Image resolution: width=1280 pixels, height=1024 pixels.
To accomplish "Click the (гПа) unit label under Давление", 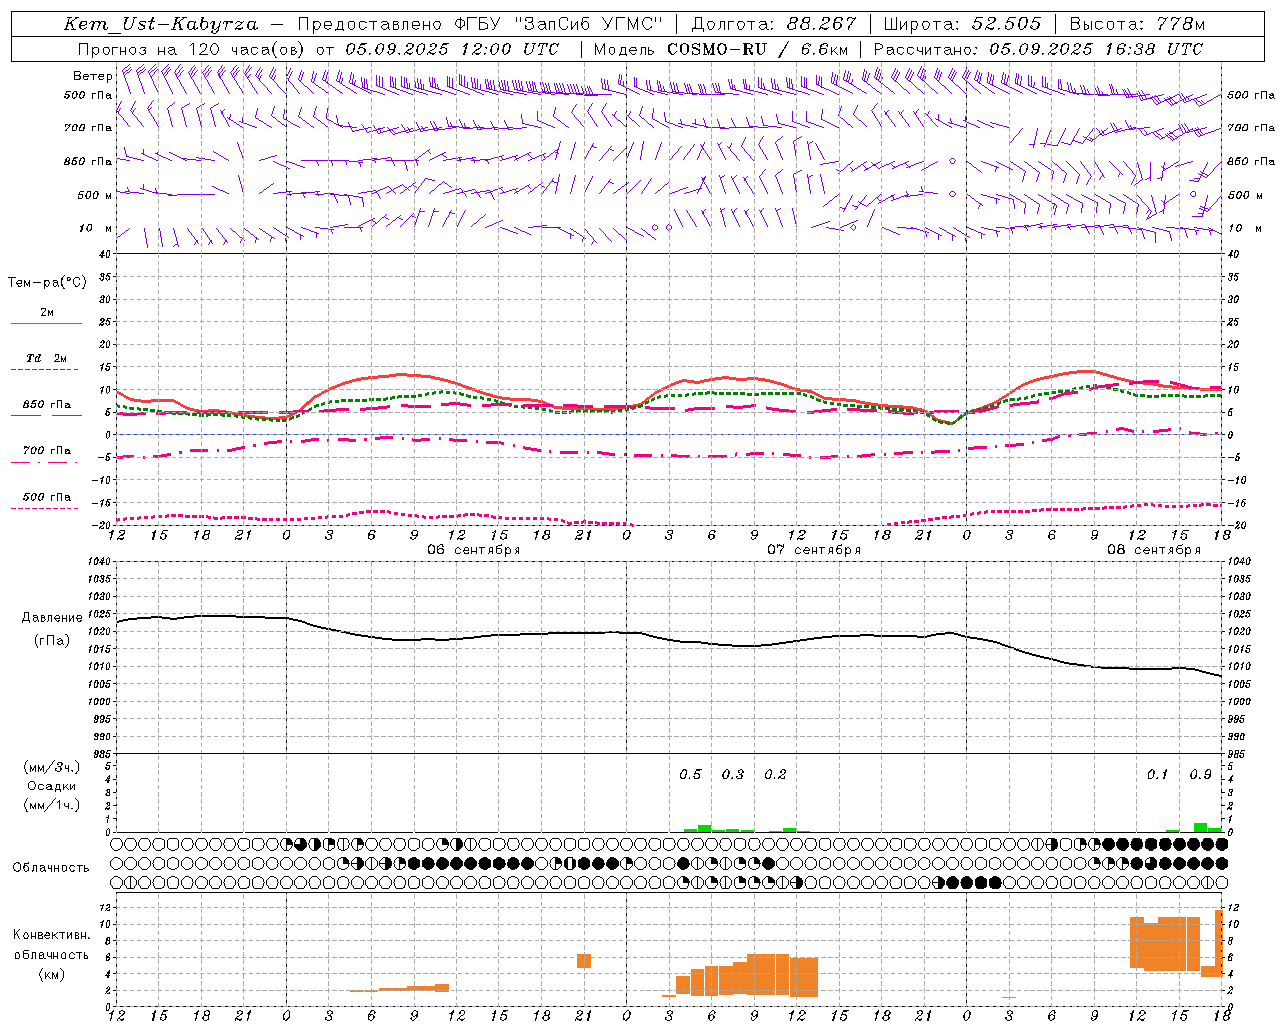I will coord(52,641).
